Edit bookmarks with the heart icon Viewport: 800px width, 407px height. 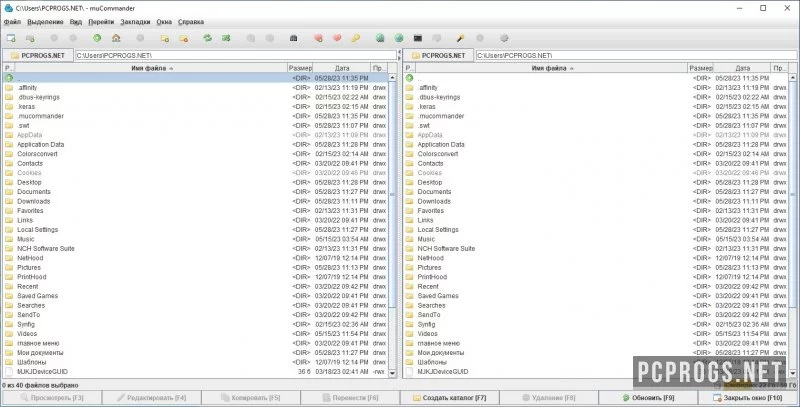pyautogui.click(x=337, y=38)
